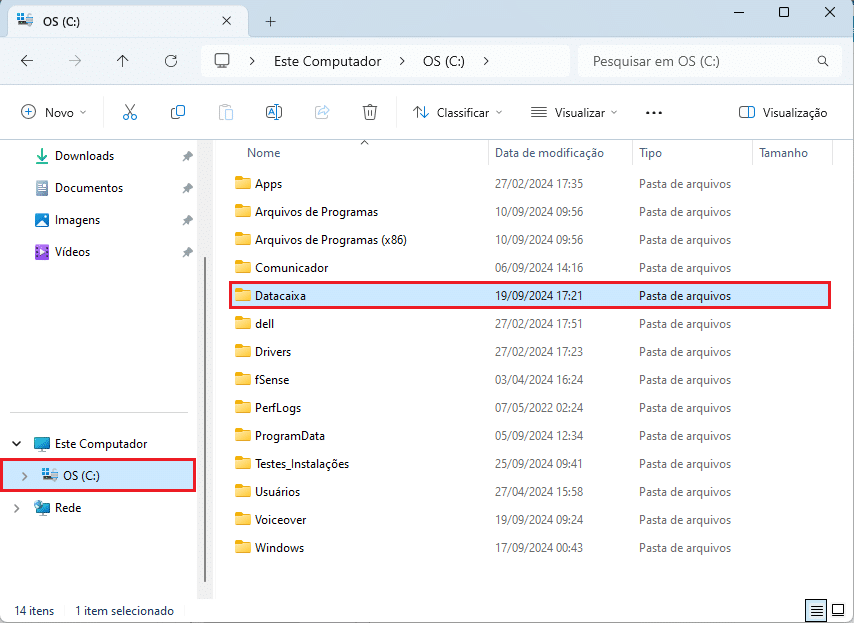Click Este Computador in the address bar

(x=327, y=61)
